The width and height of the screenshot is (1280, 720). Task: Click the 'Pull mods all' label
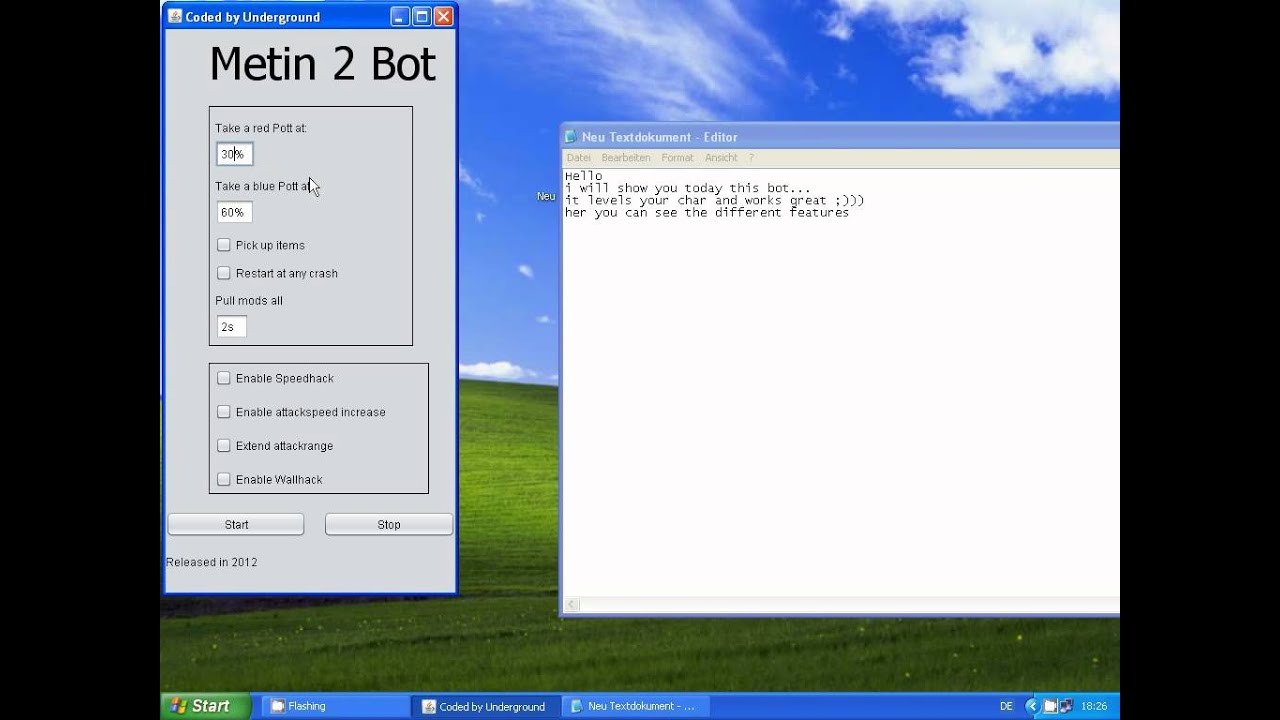(x=249, y=300)
